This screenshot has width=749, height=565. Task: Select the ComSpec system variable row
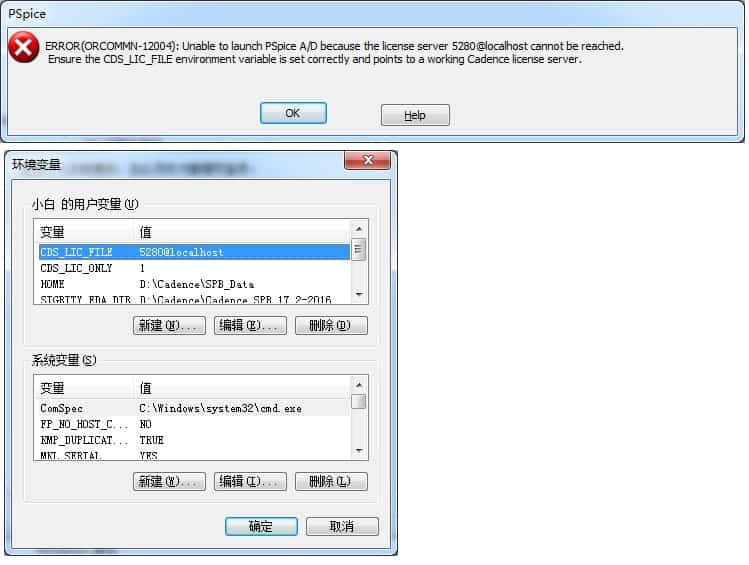click(194, 408)
